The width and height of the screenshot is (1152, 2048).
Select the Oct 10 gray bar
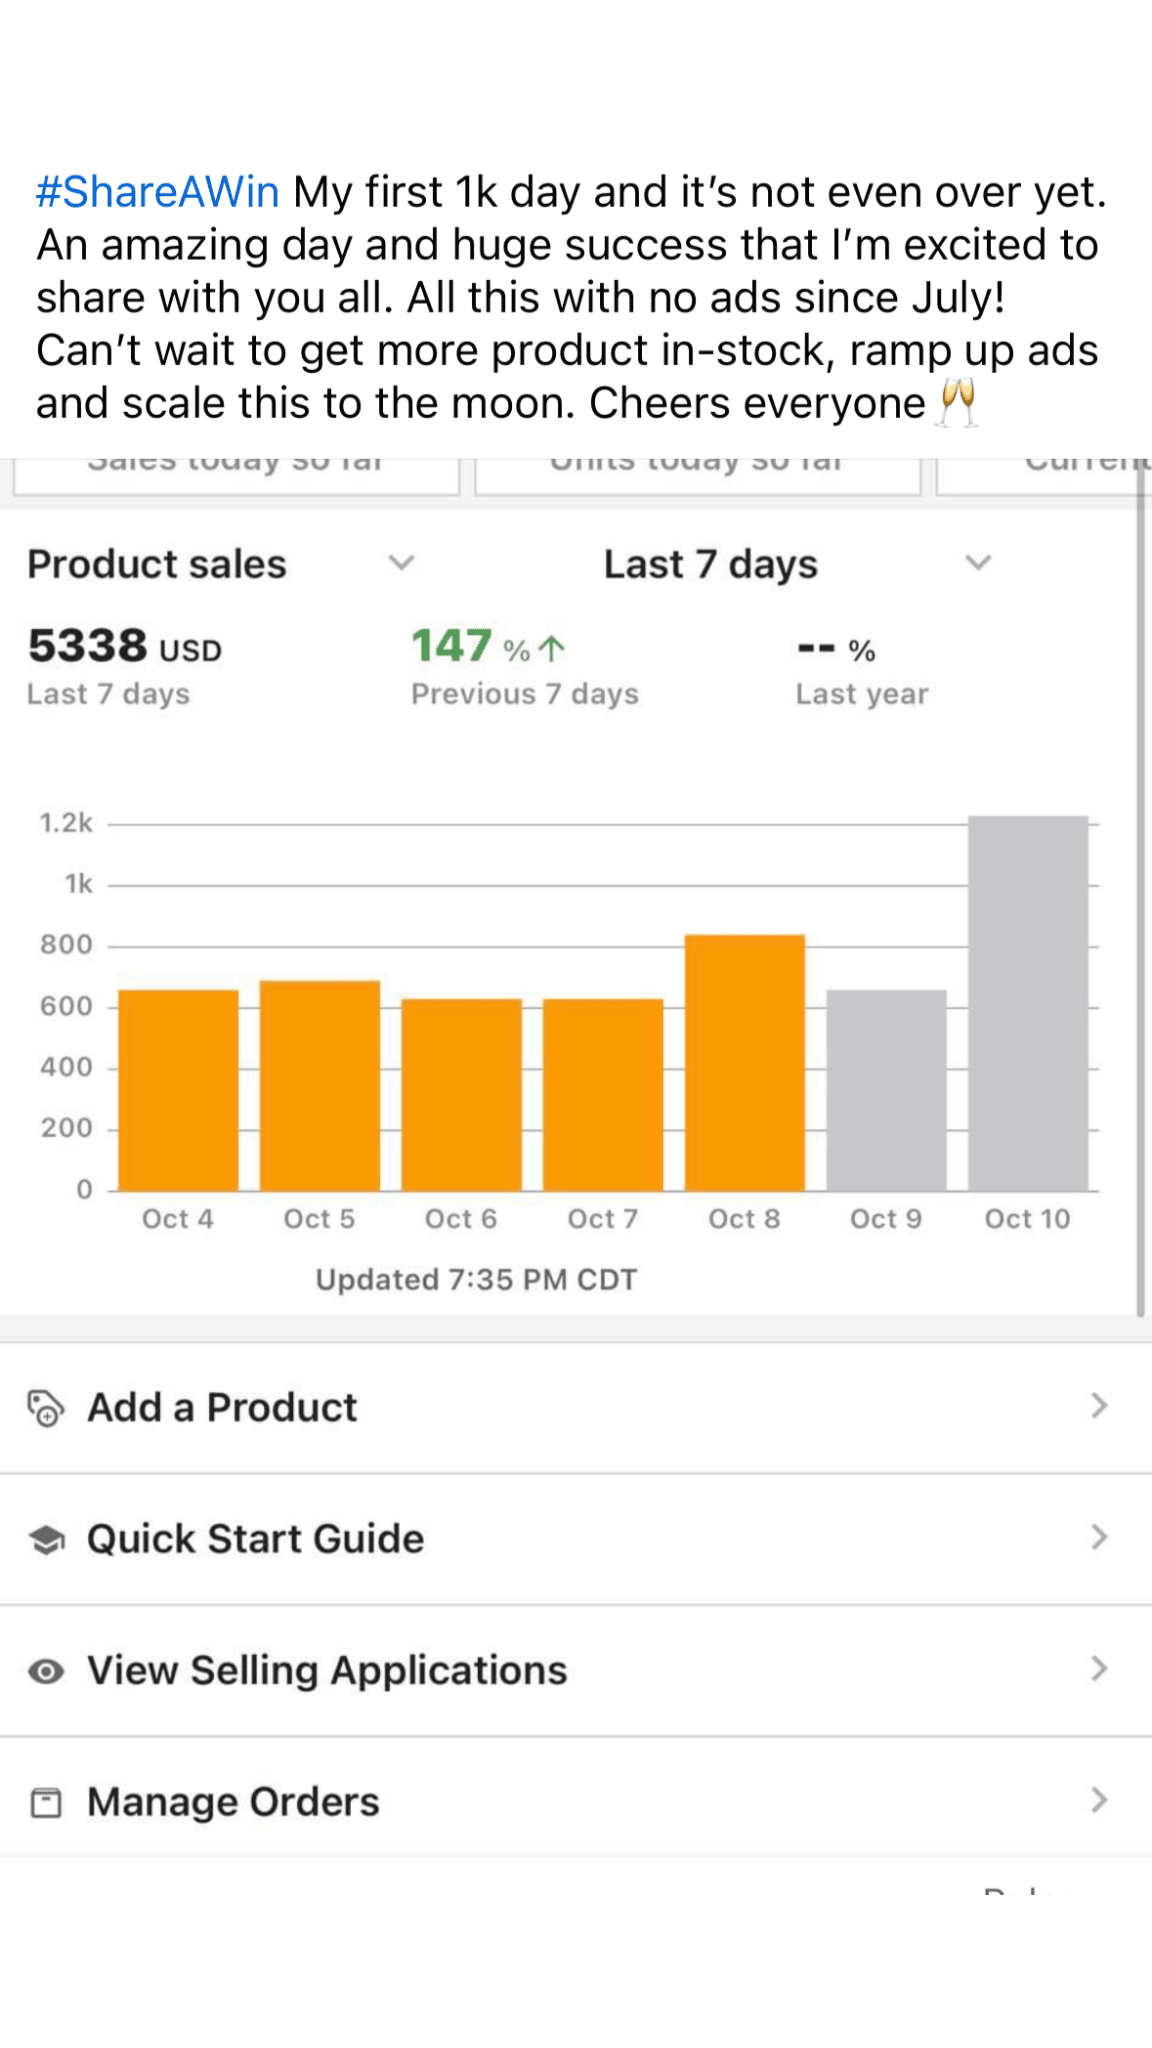tap(1027, 1003)
